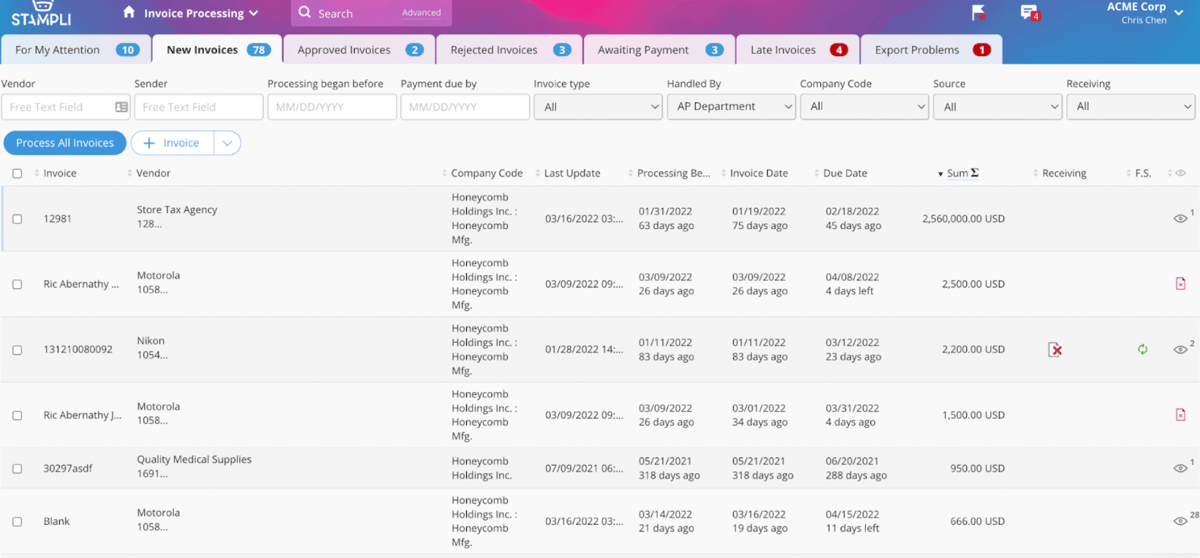Sort by the Invoice Date column header

759,173
